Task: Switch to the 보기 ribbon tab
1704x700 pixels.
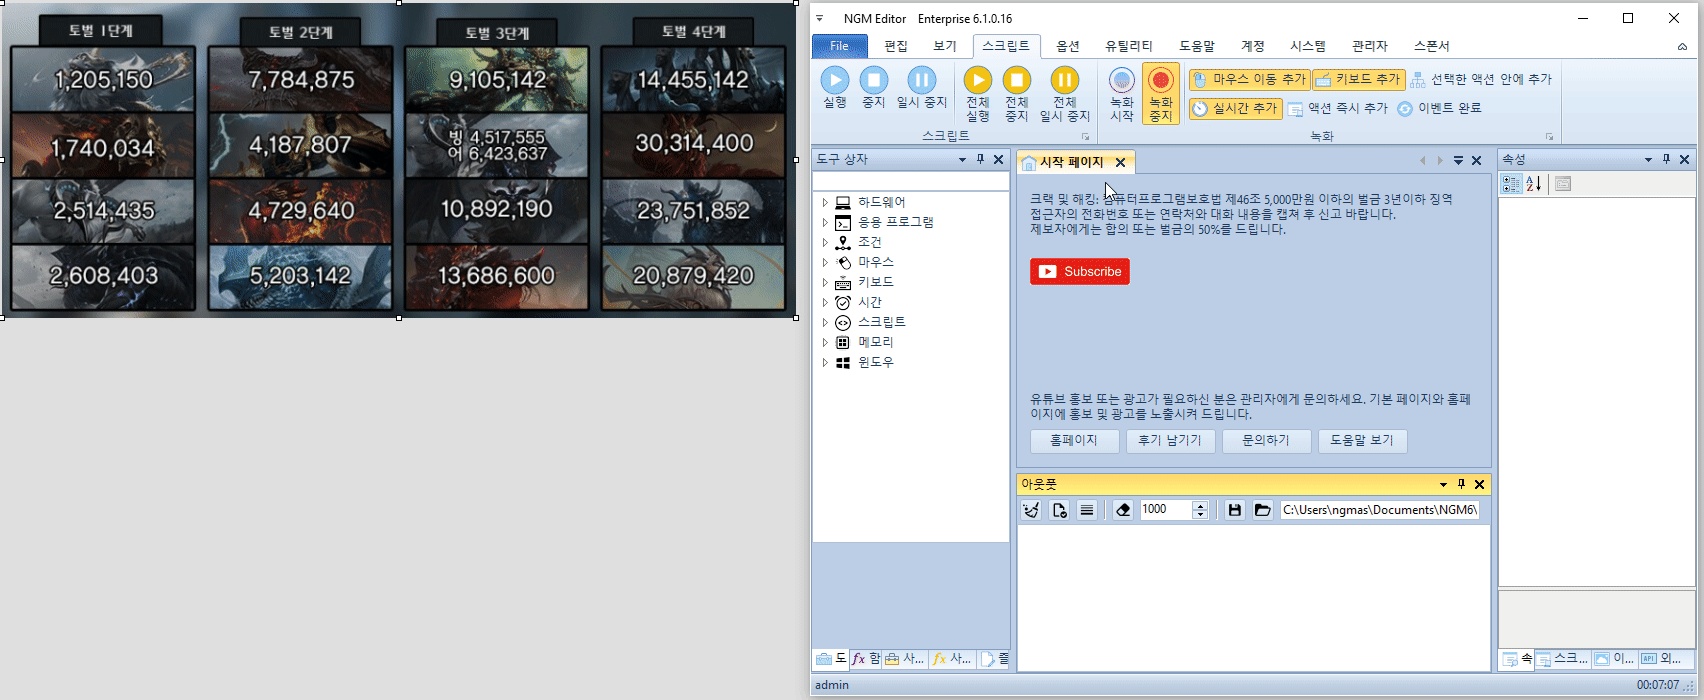Action: pyautogui.click(x=945, y=46)
